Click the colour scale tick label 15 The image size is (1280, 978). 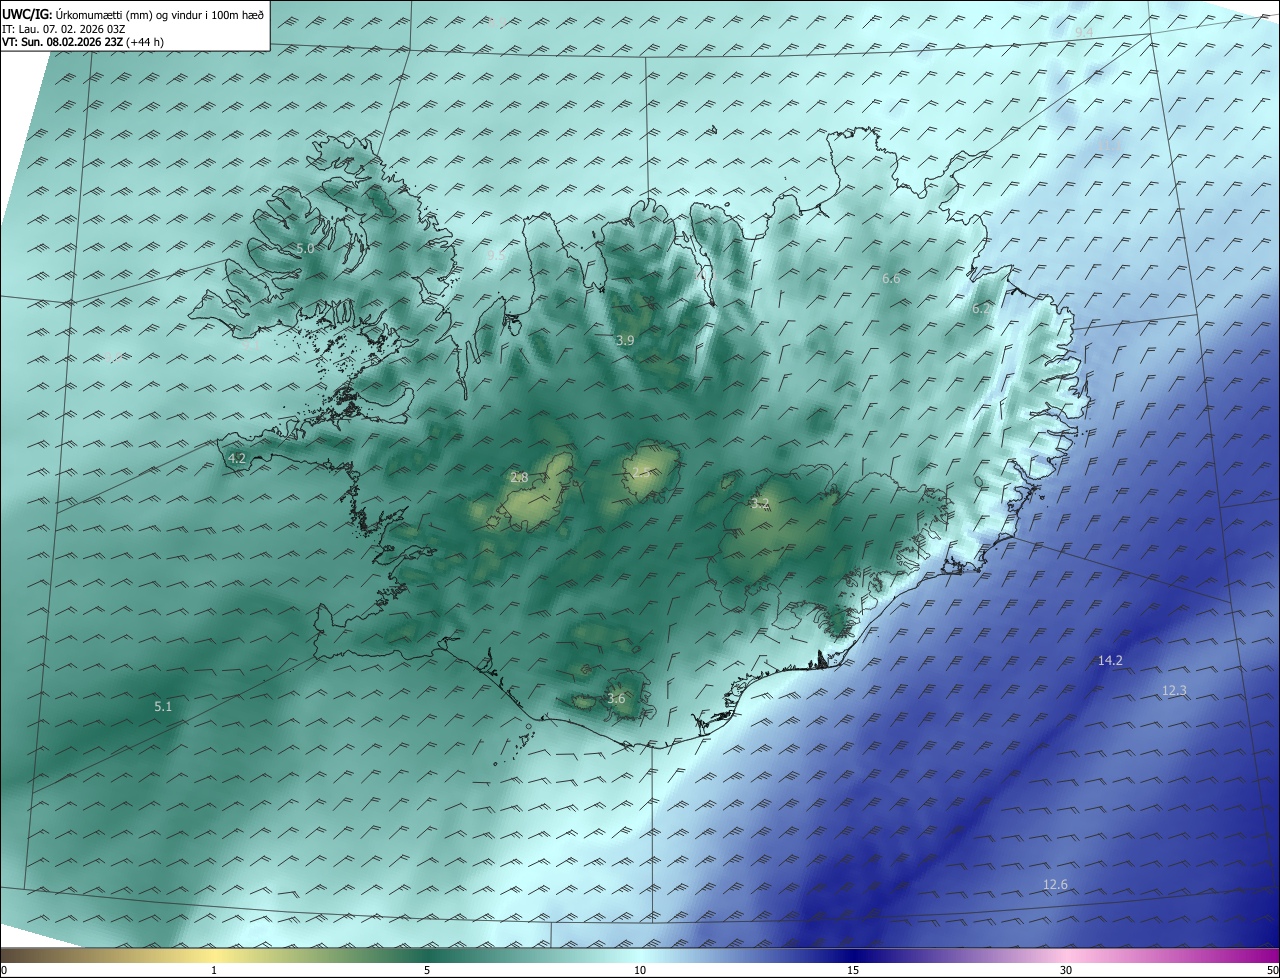[853, 970]
